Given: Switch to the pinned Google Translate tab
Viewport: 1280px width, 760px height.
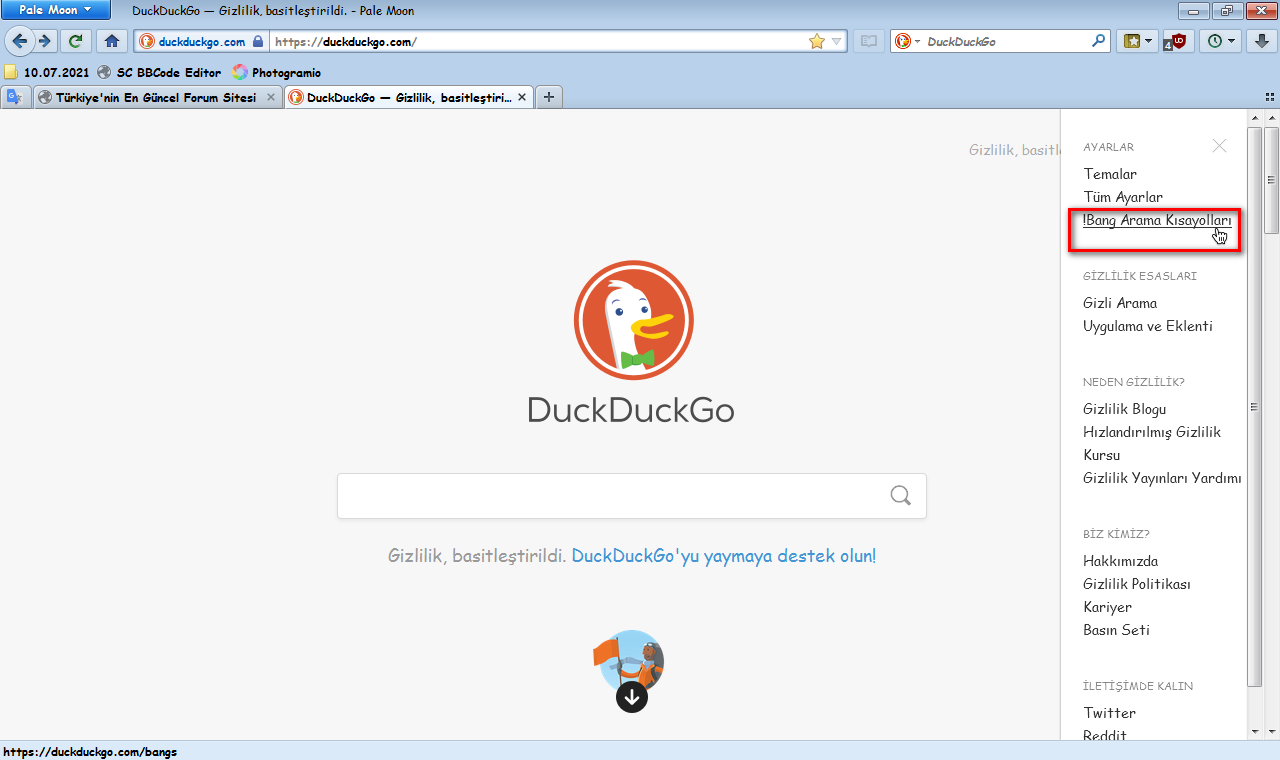Looking at the screenshot, I should point(15,97).
